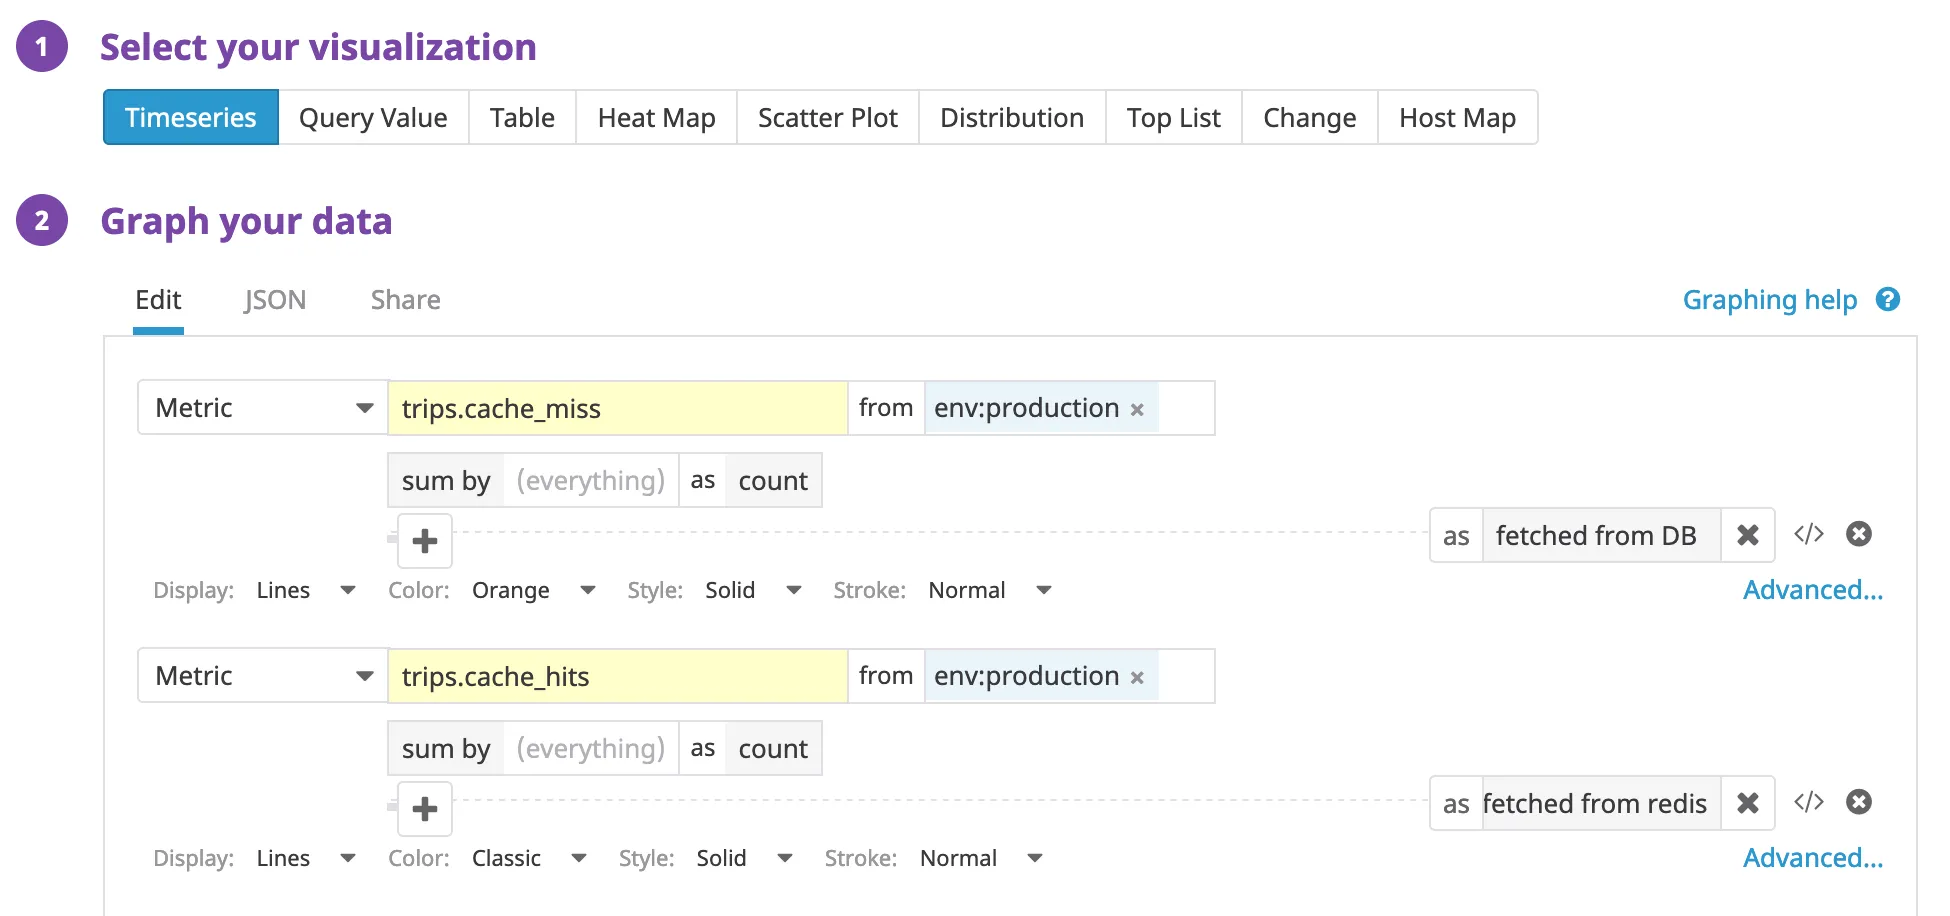This screenshot has width=1950, height=916.
Task: Open the Orange color dropdown
Action: coord(534,590)
